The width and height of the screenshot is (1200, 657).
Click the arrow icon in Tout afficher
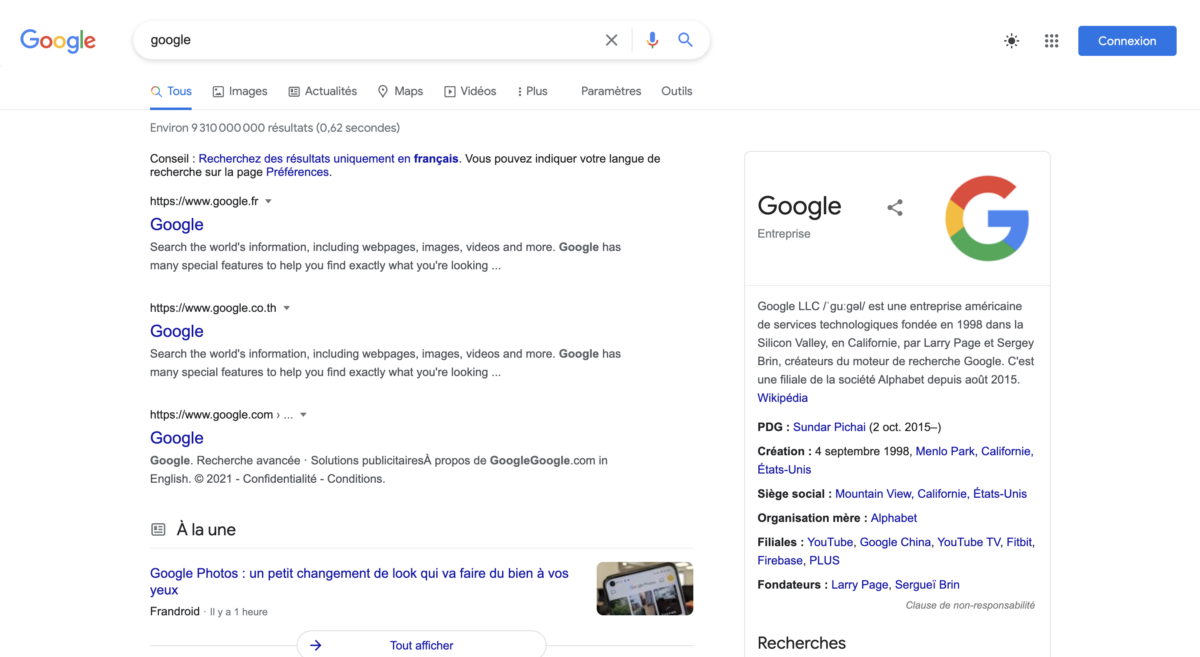316,645
